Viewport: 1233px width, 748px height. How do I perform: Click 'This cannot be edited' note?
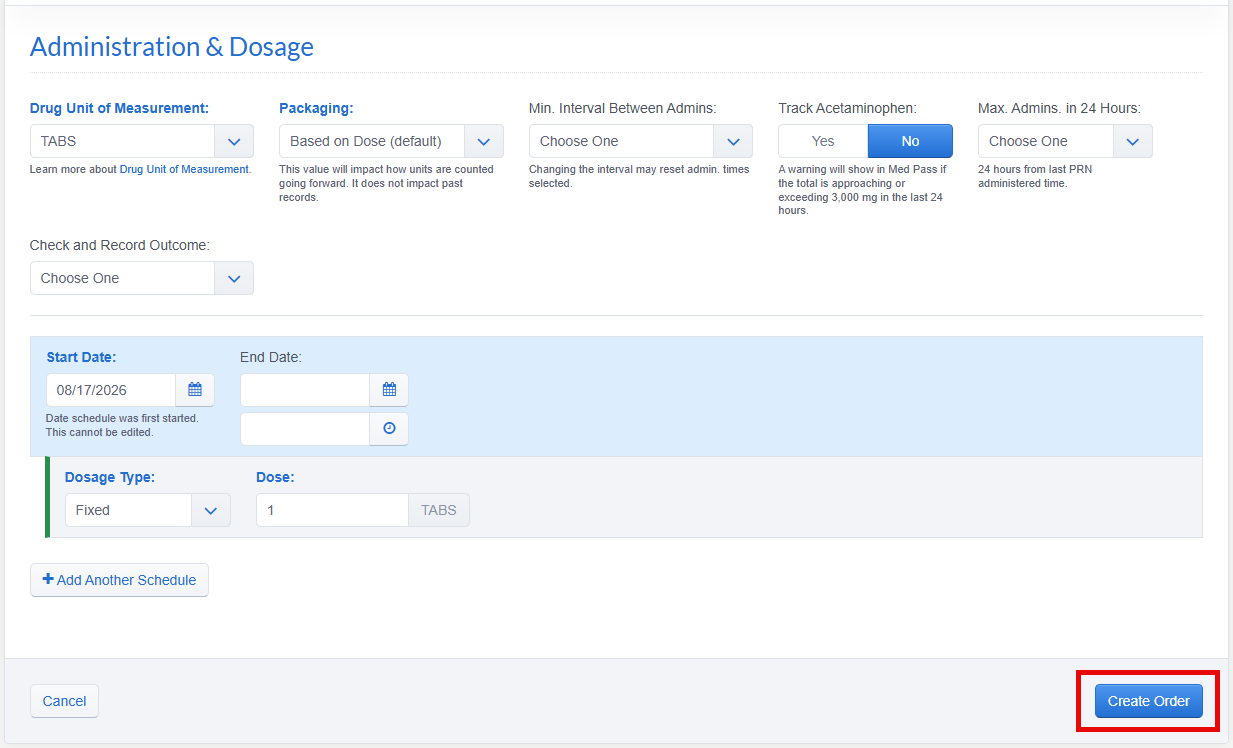tap(100, 432)
